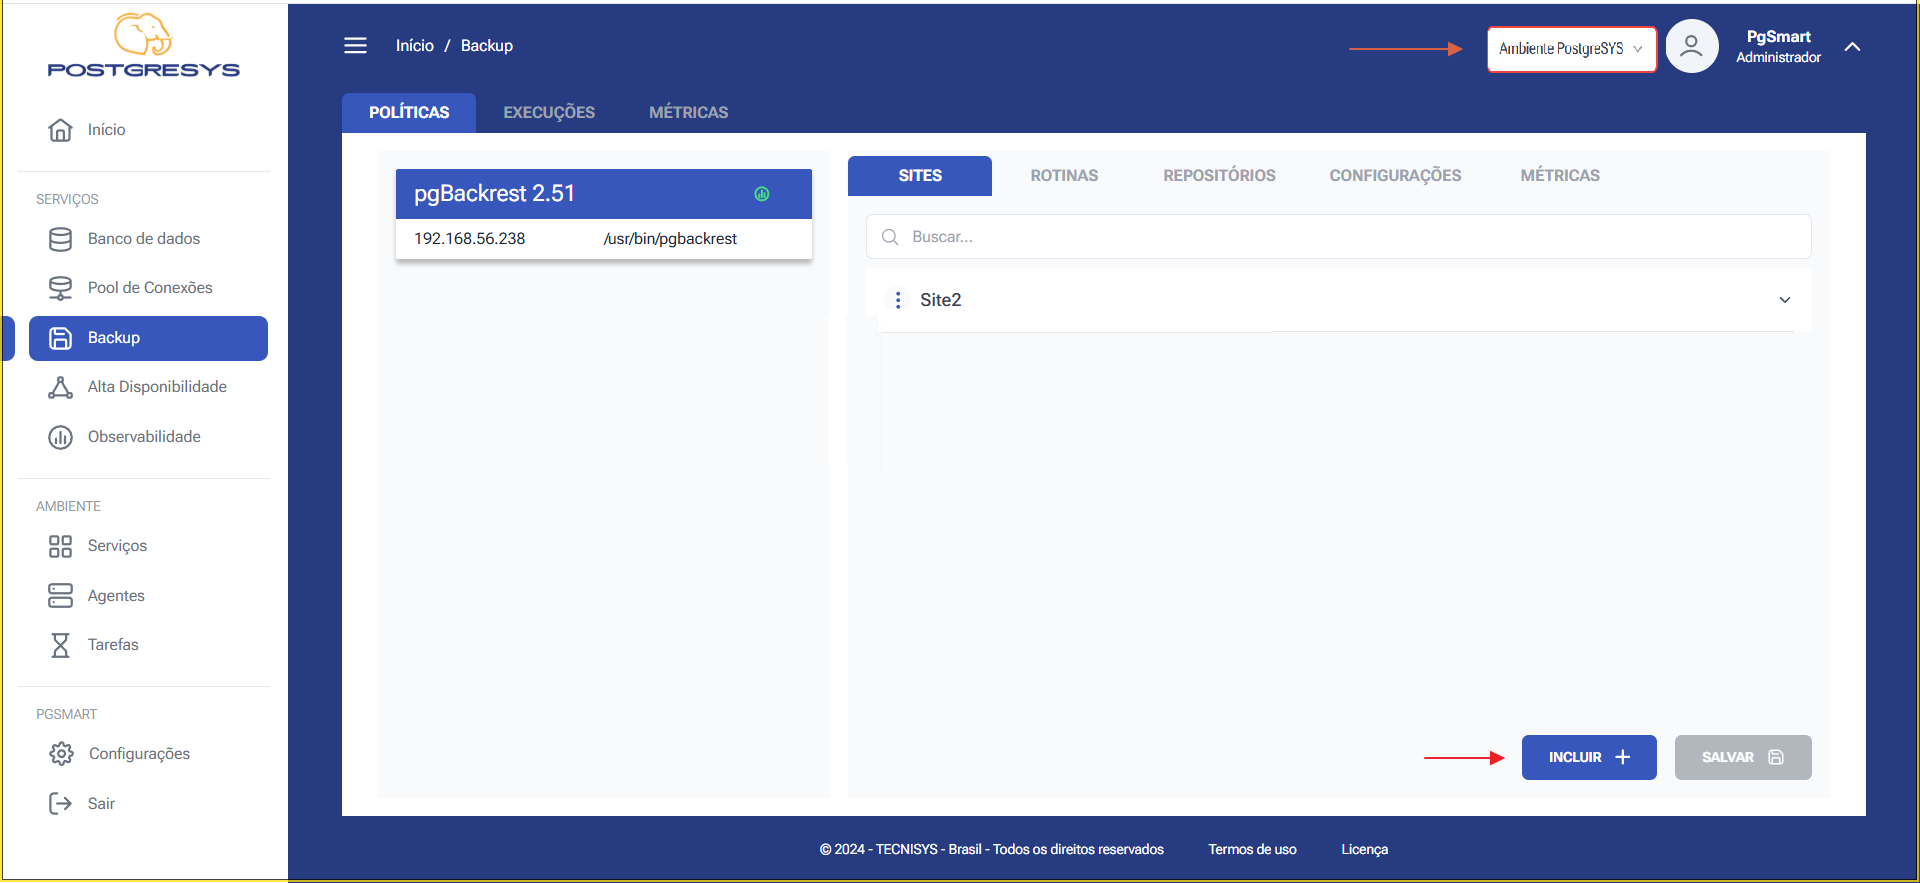Open the Licença link
This screenshot has height=883, width=1920.
1364,850
